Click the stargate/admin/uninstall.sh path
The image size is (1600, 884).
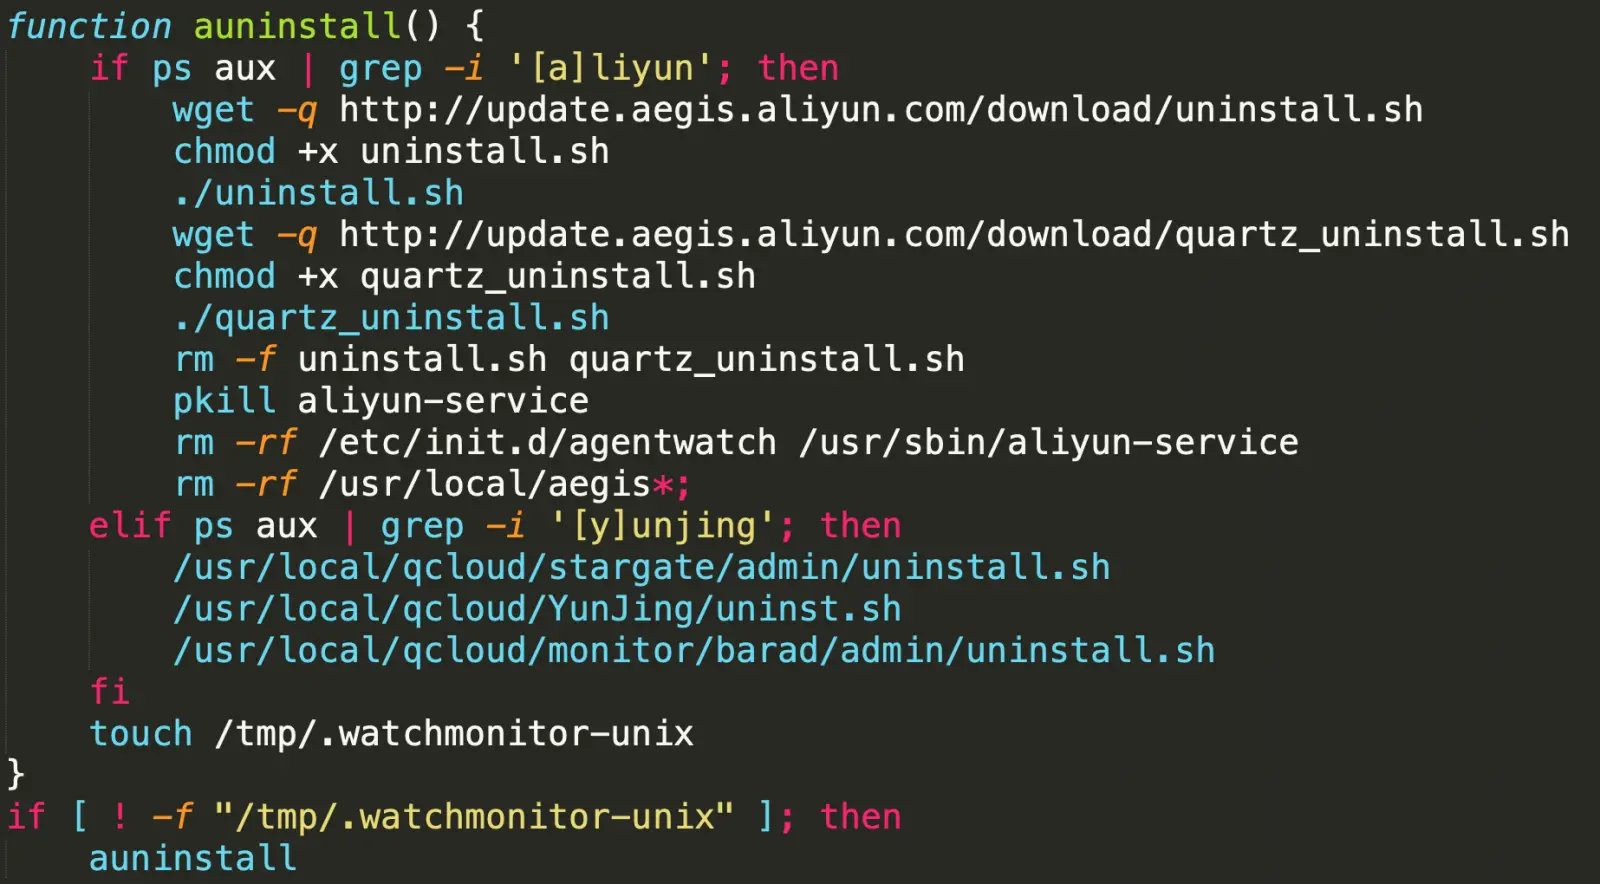(641, 568)
